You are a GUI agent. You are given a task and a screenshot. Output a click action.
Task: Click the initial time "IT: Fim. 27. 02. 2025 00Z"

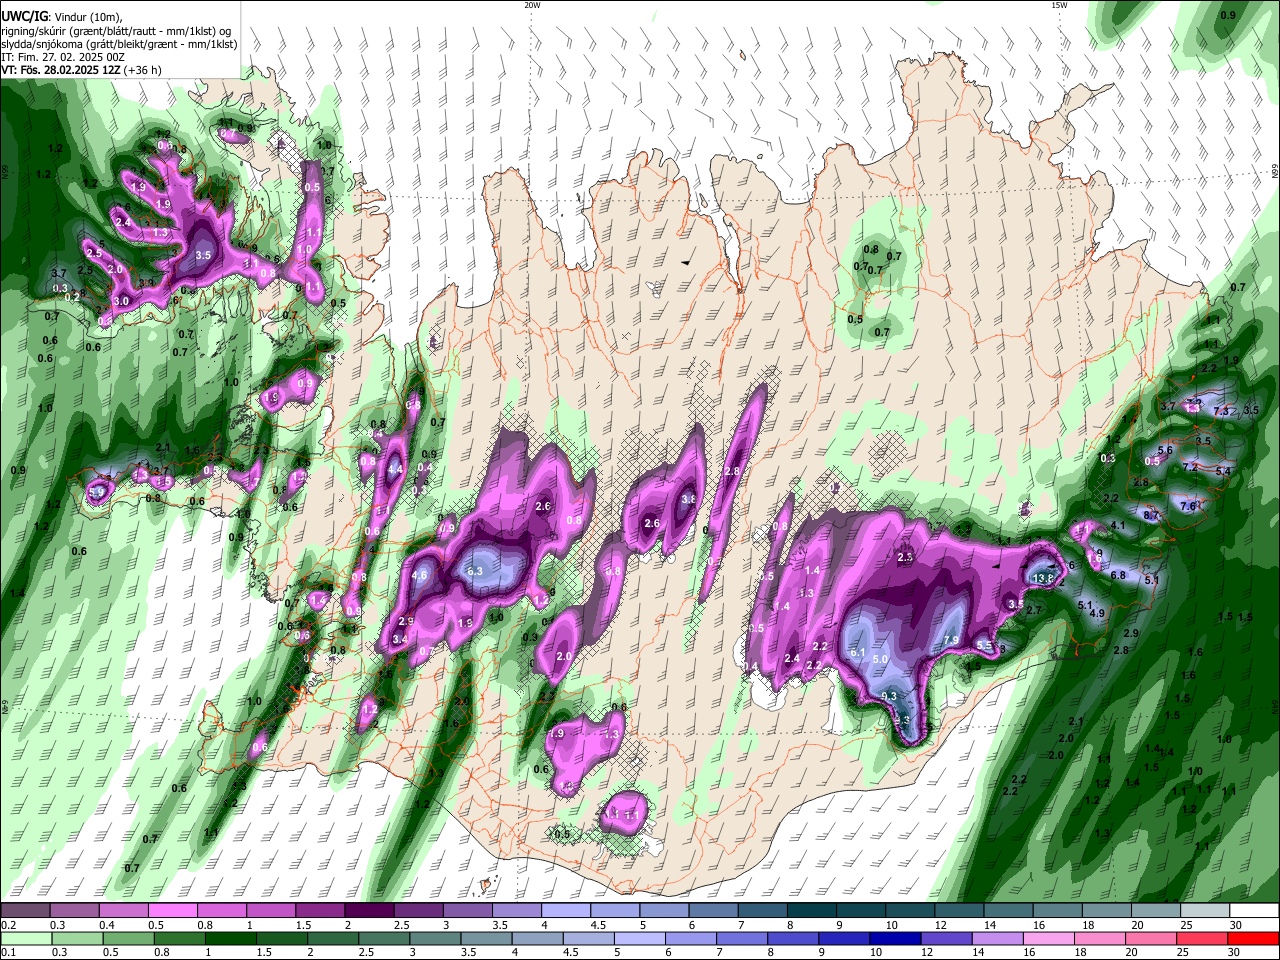(63, 57)
